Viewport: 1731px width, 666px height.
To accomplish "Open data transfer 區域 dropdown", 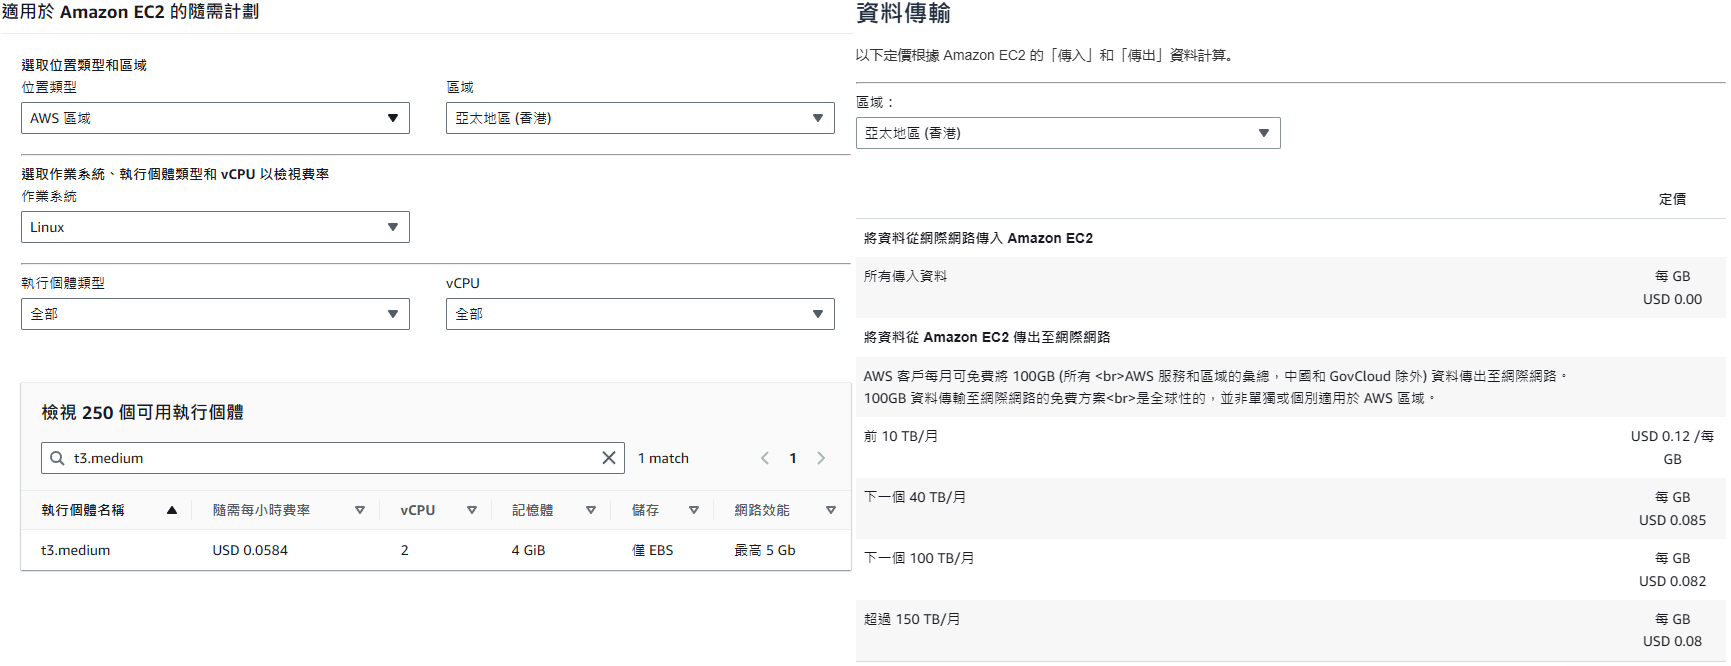I will pyautogui.click(x=1067, y=133).
